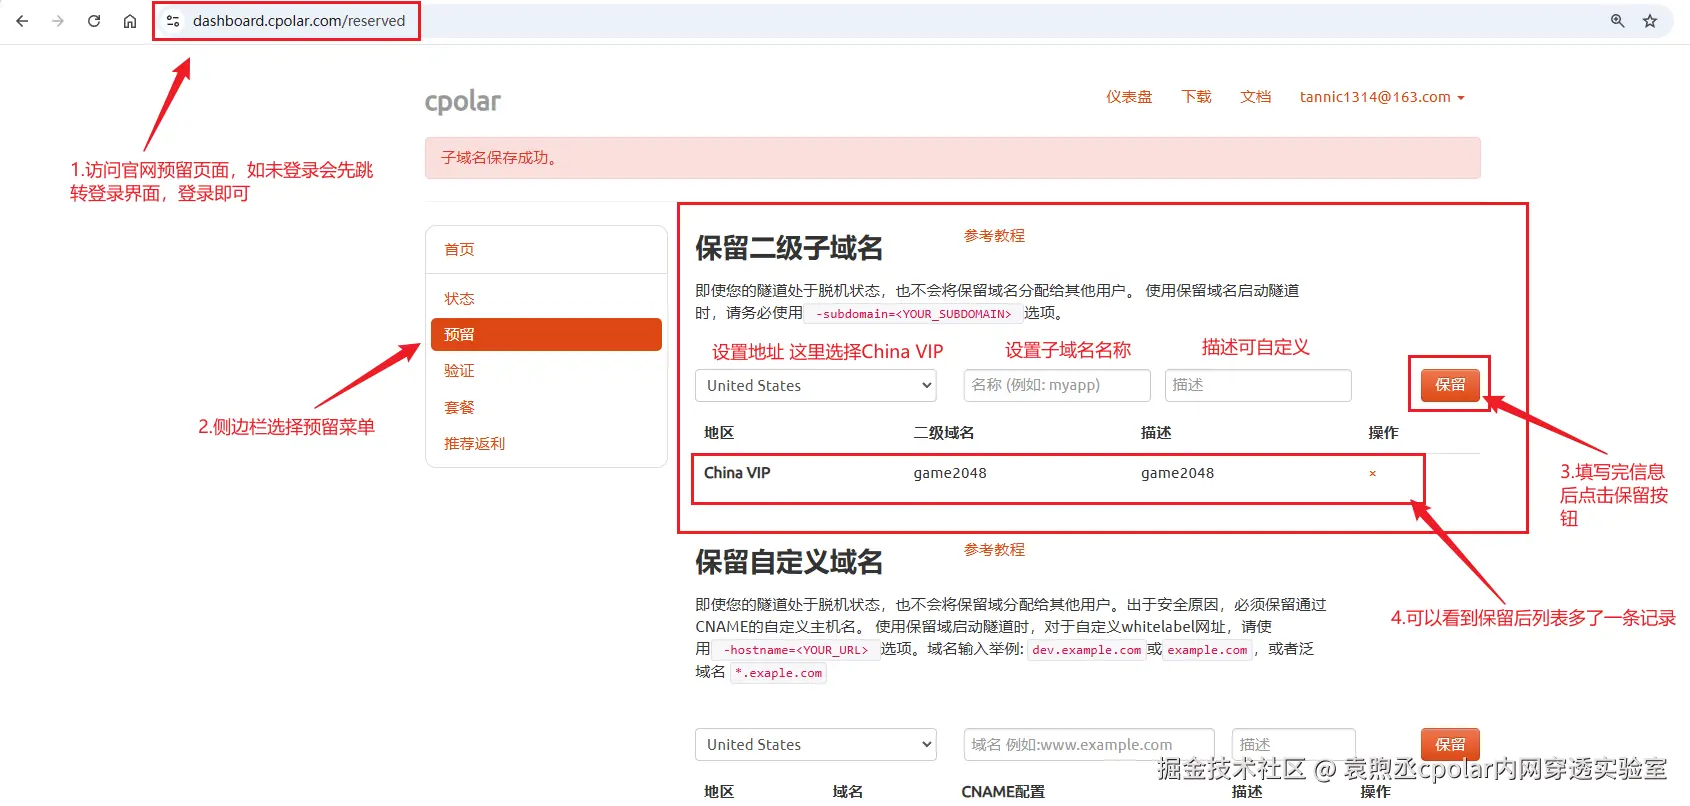Click the browser back arrow
Viewport: 1690px width, 806px height.
pos(22,21)
